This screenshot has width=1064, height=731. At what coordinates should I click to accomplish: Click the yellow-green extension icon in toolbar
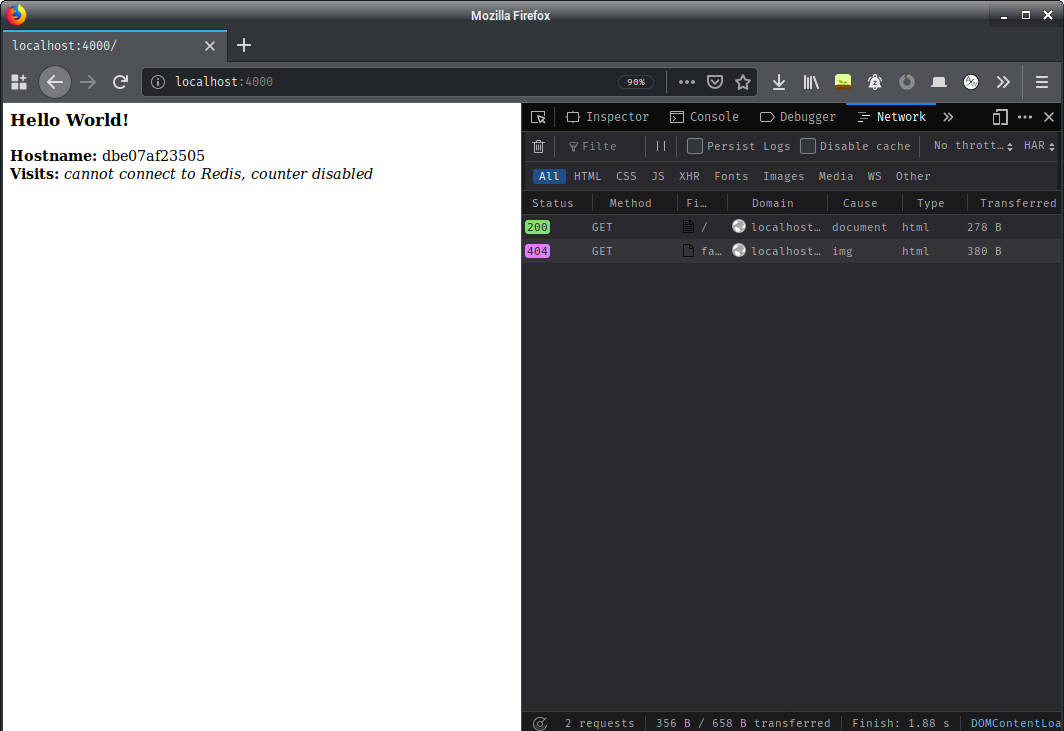tap(843, 82)
